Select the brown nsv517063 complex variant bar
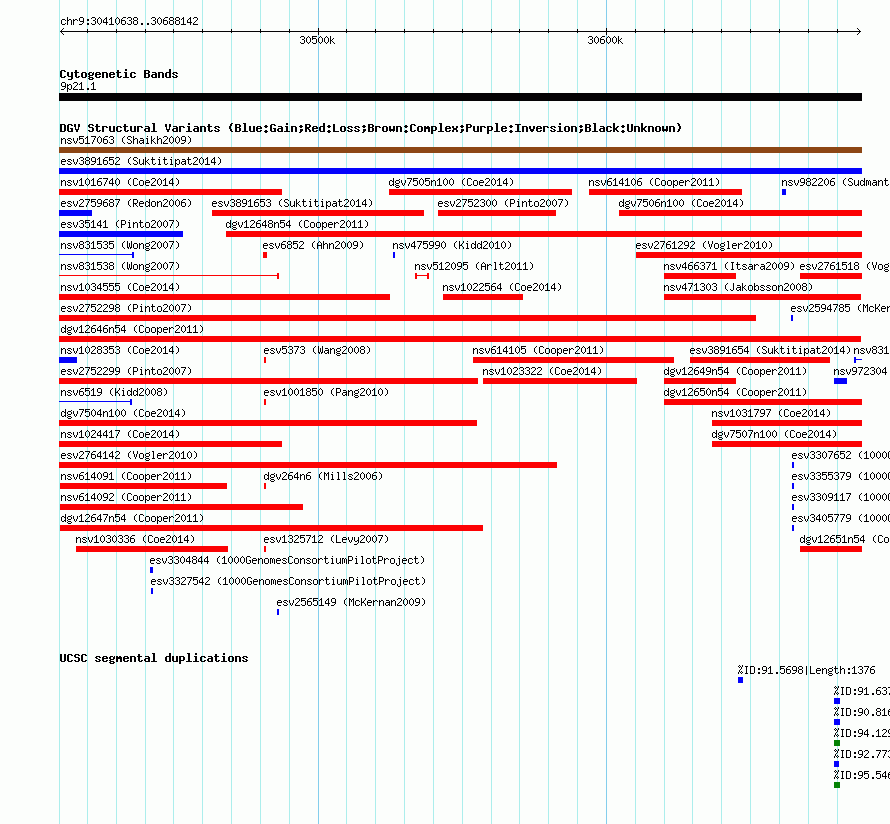Screen dimensions: 890x824 pyautogui.click(x=460, y=150)
